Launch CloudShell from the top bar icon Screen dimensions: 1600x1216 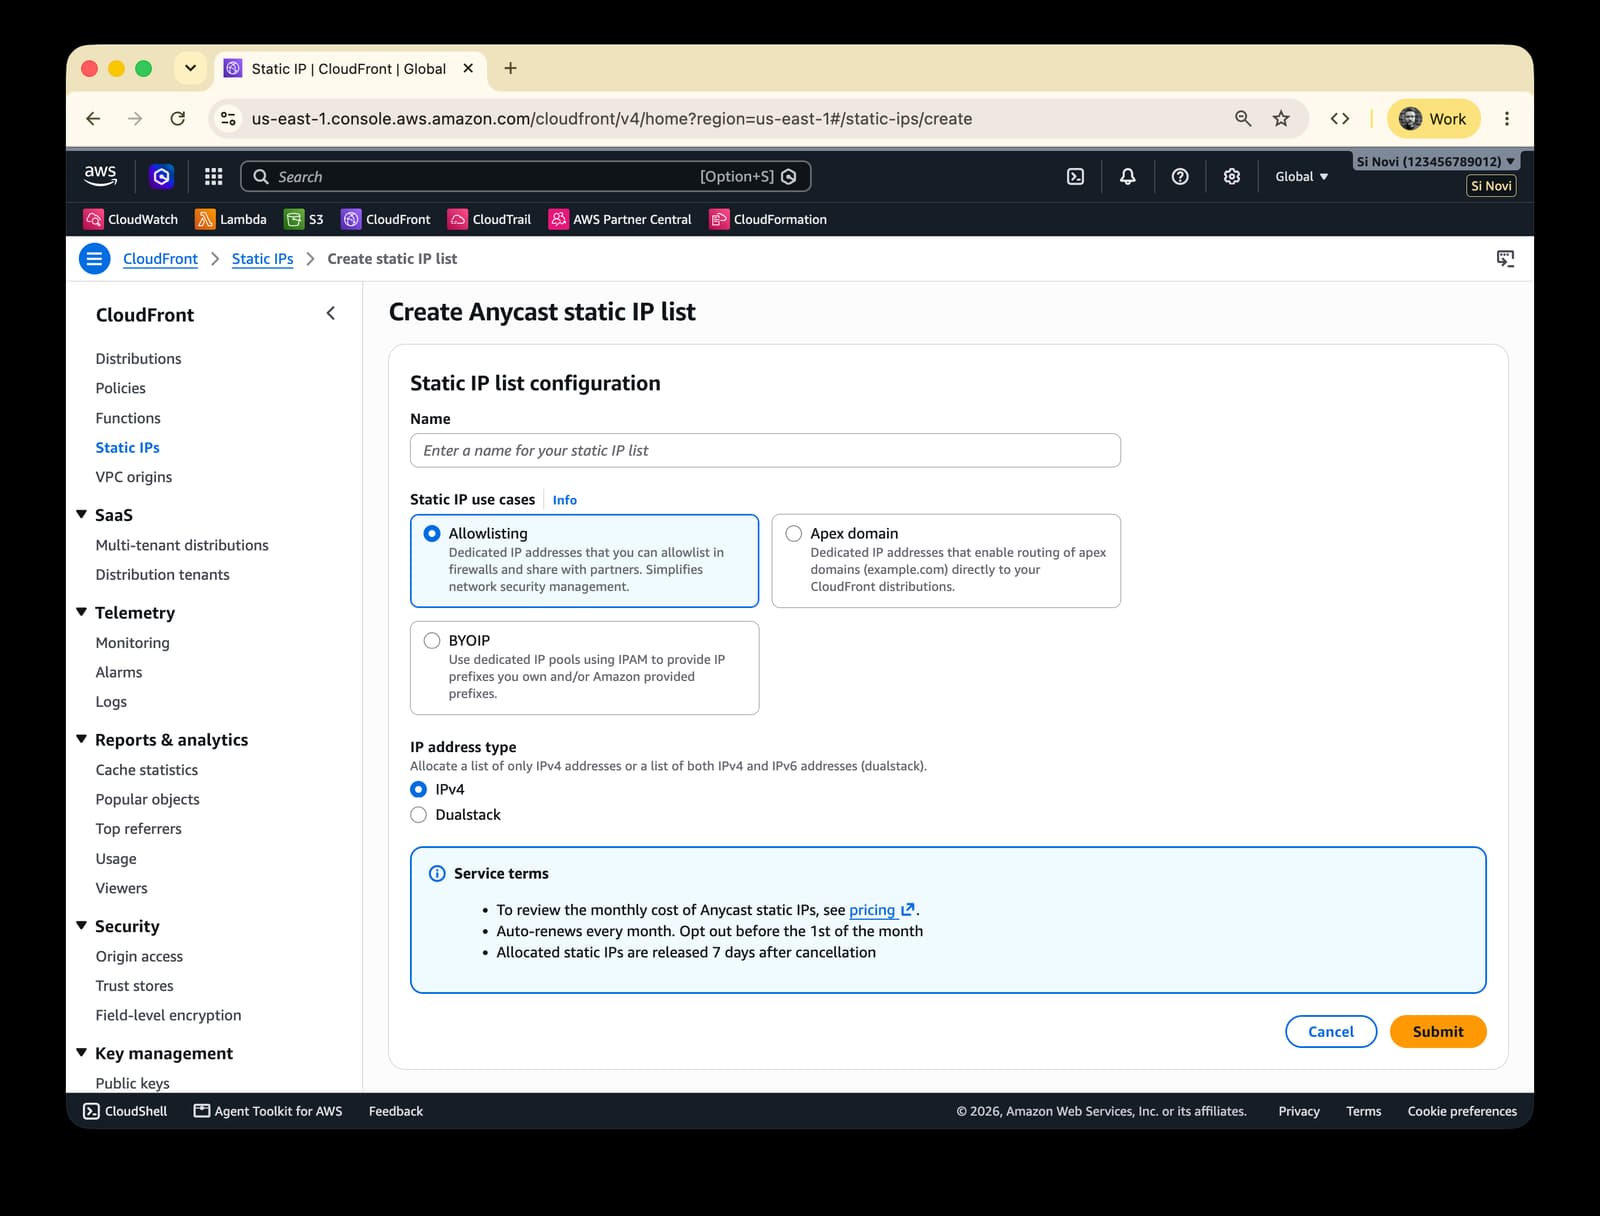tap(1075, 176)
